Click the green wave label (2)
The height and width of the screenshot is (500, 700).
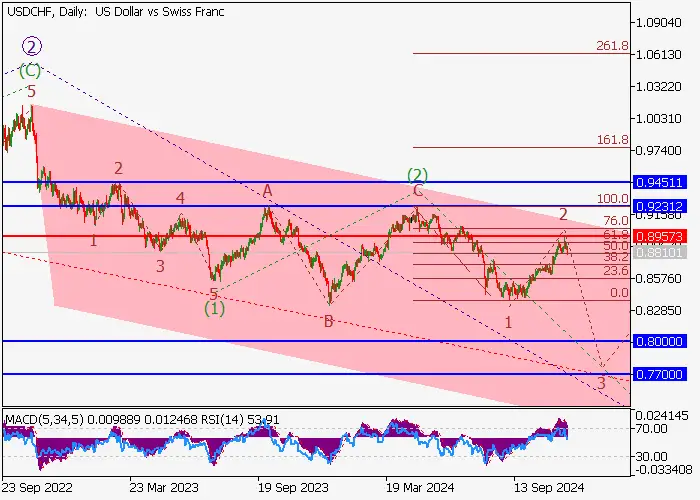click(417, 175)
